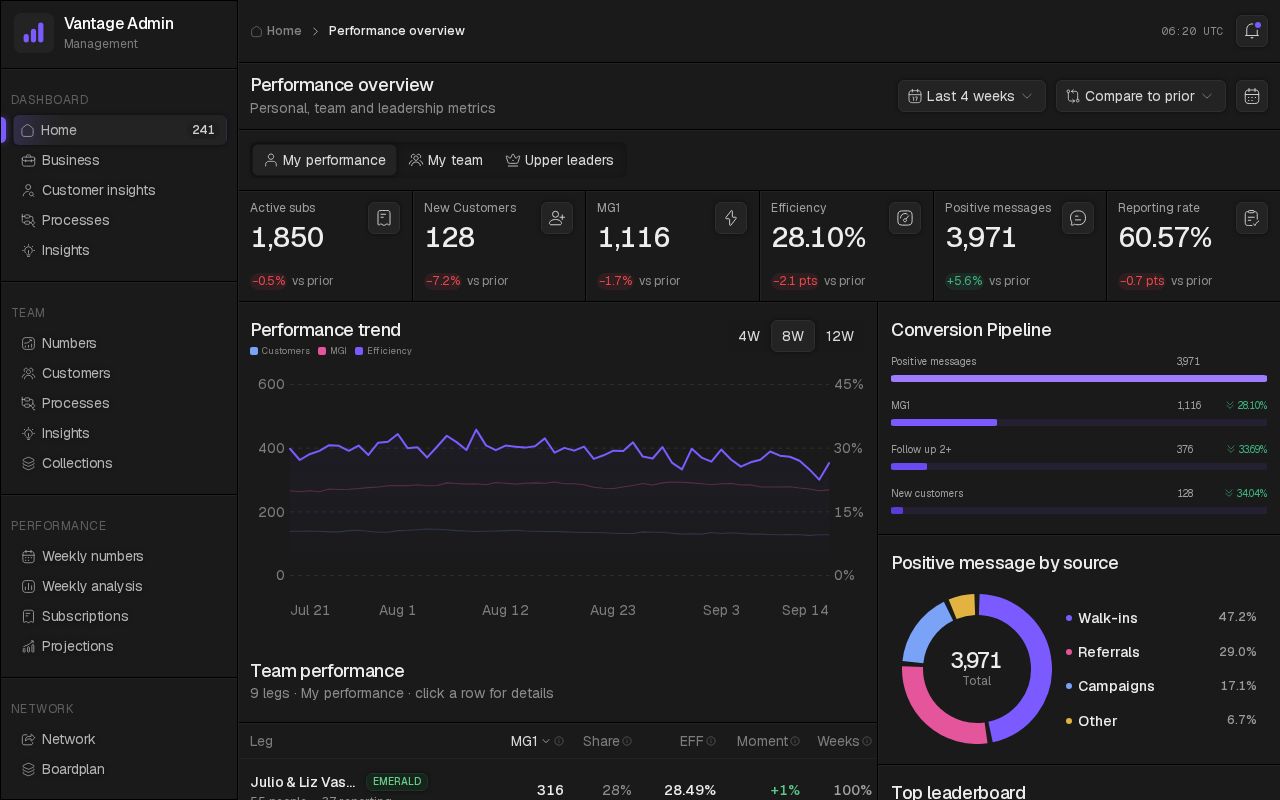Click the Reporting rate clipboard icon
This screenshot has width=1280, height=800.
click(x=1252, y=218)
